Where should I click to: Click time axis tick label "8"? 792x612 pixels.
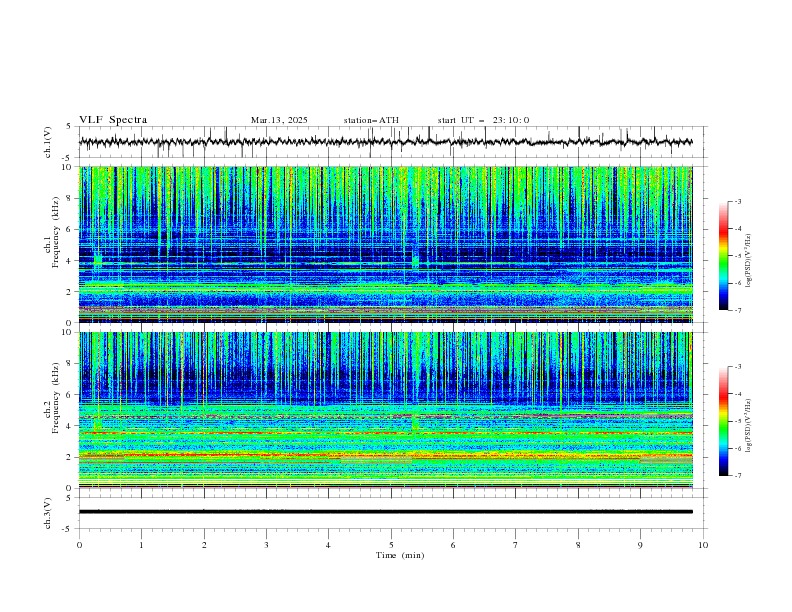tap(578, 545)
